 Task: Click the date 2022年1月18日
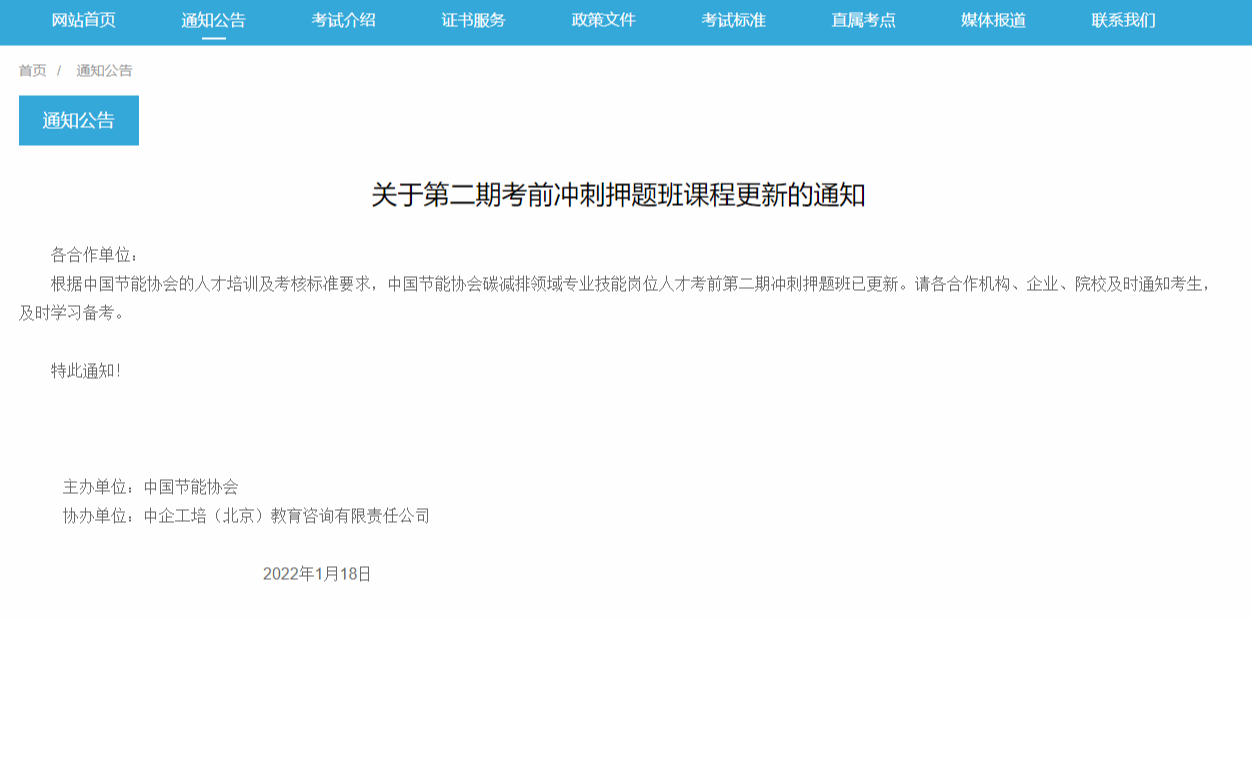[317, 574]
